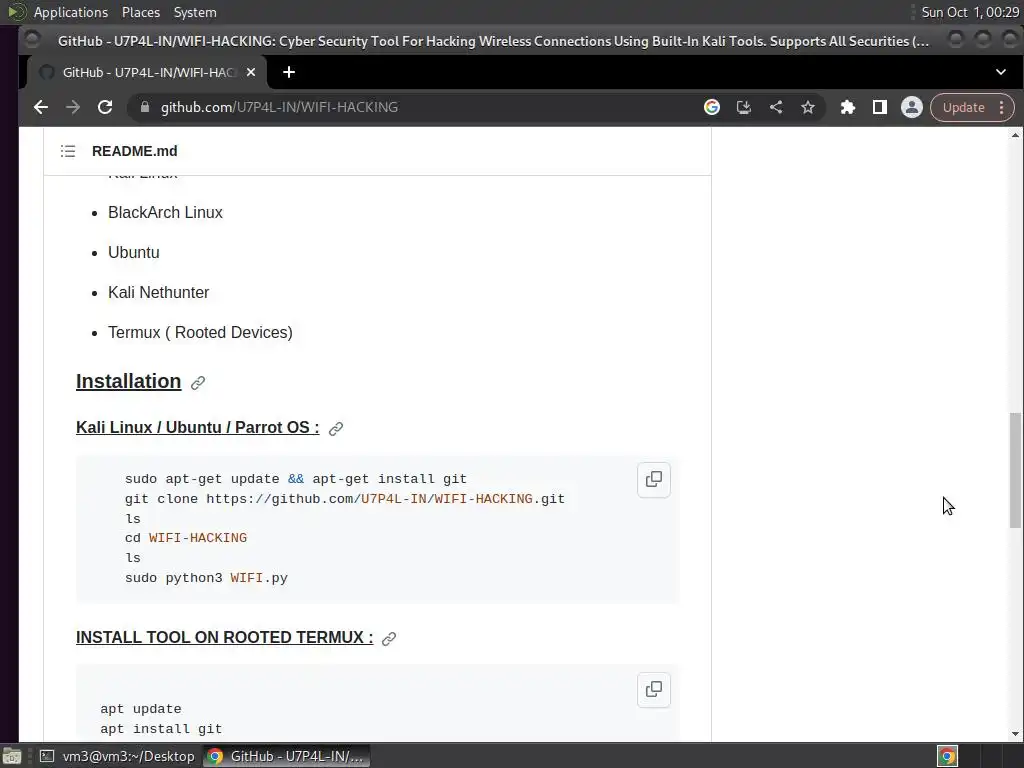Open the Installation heading link
Viewport: 1024px width, 768px height.
pos(129,381)
